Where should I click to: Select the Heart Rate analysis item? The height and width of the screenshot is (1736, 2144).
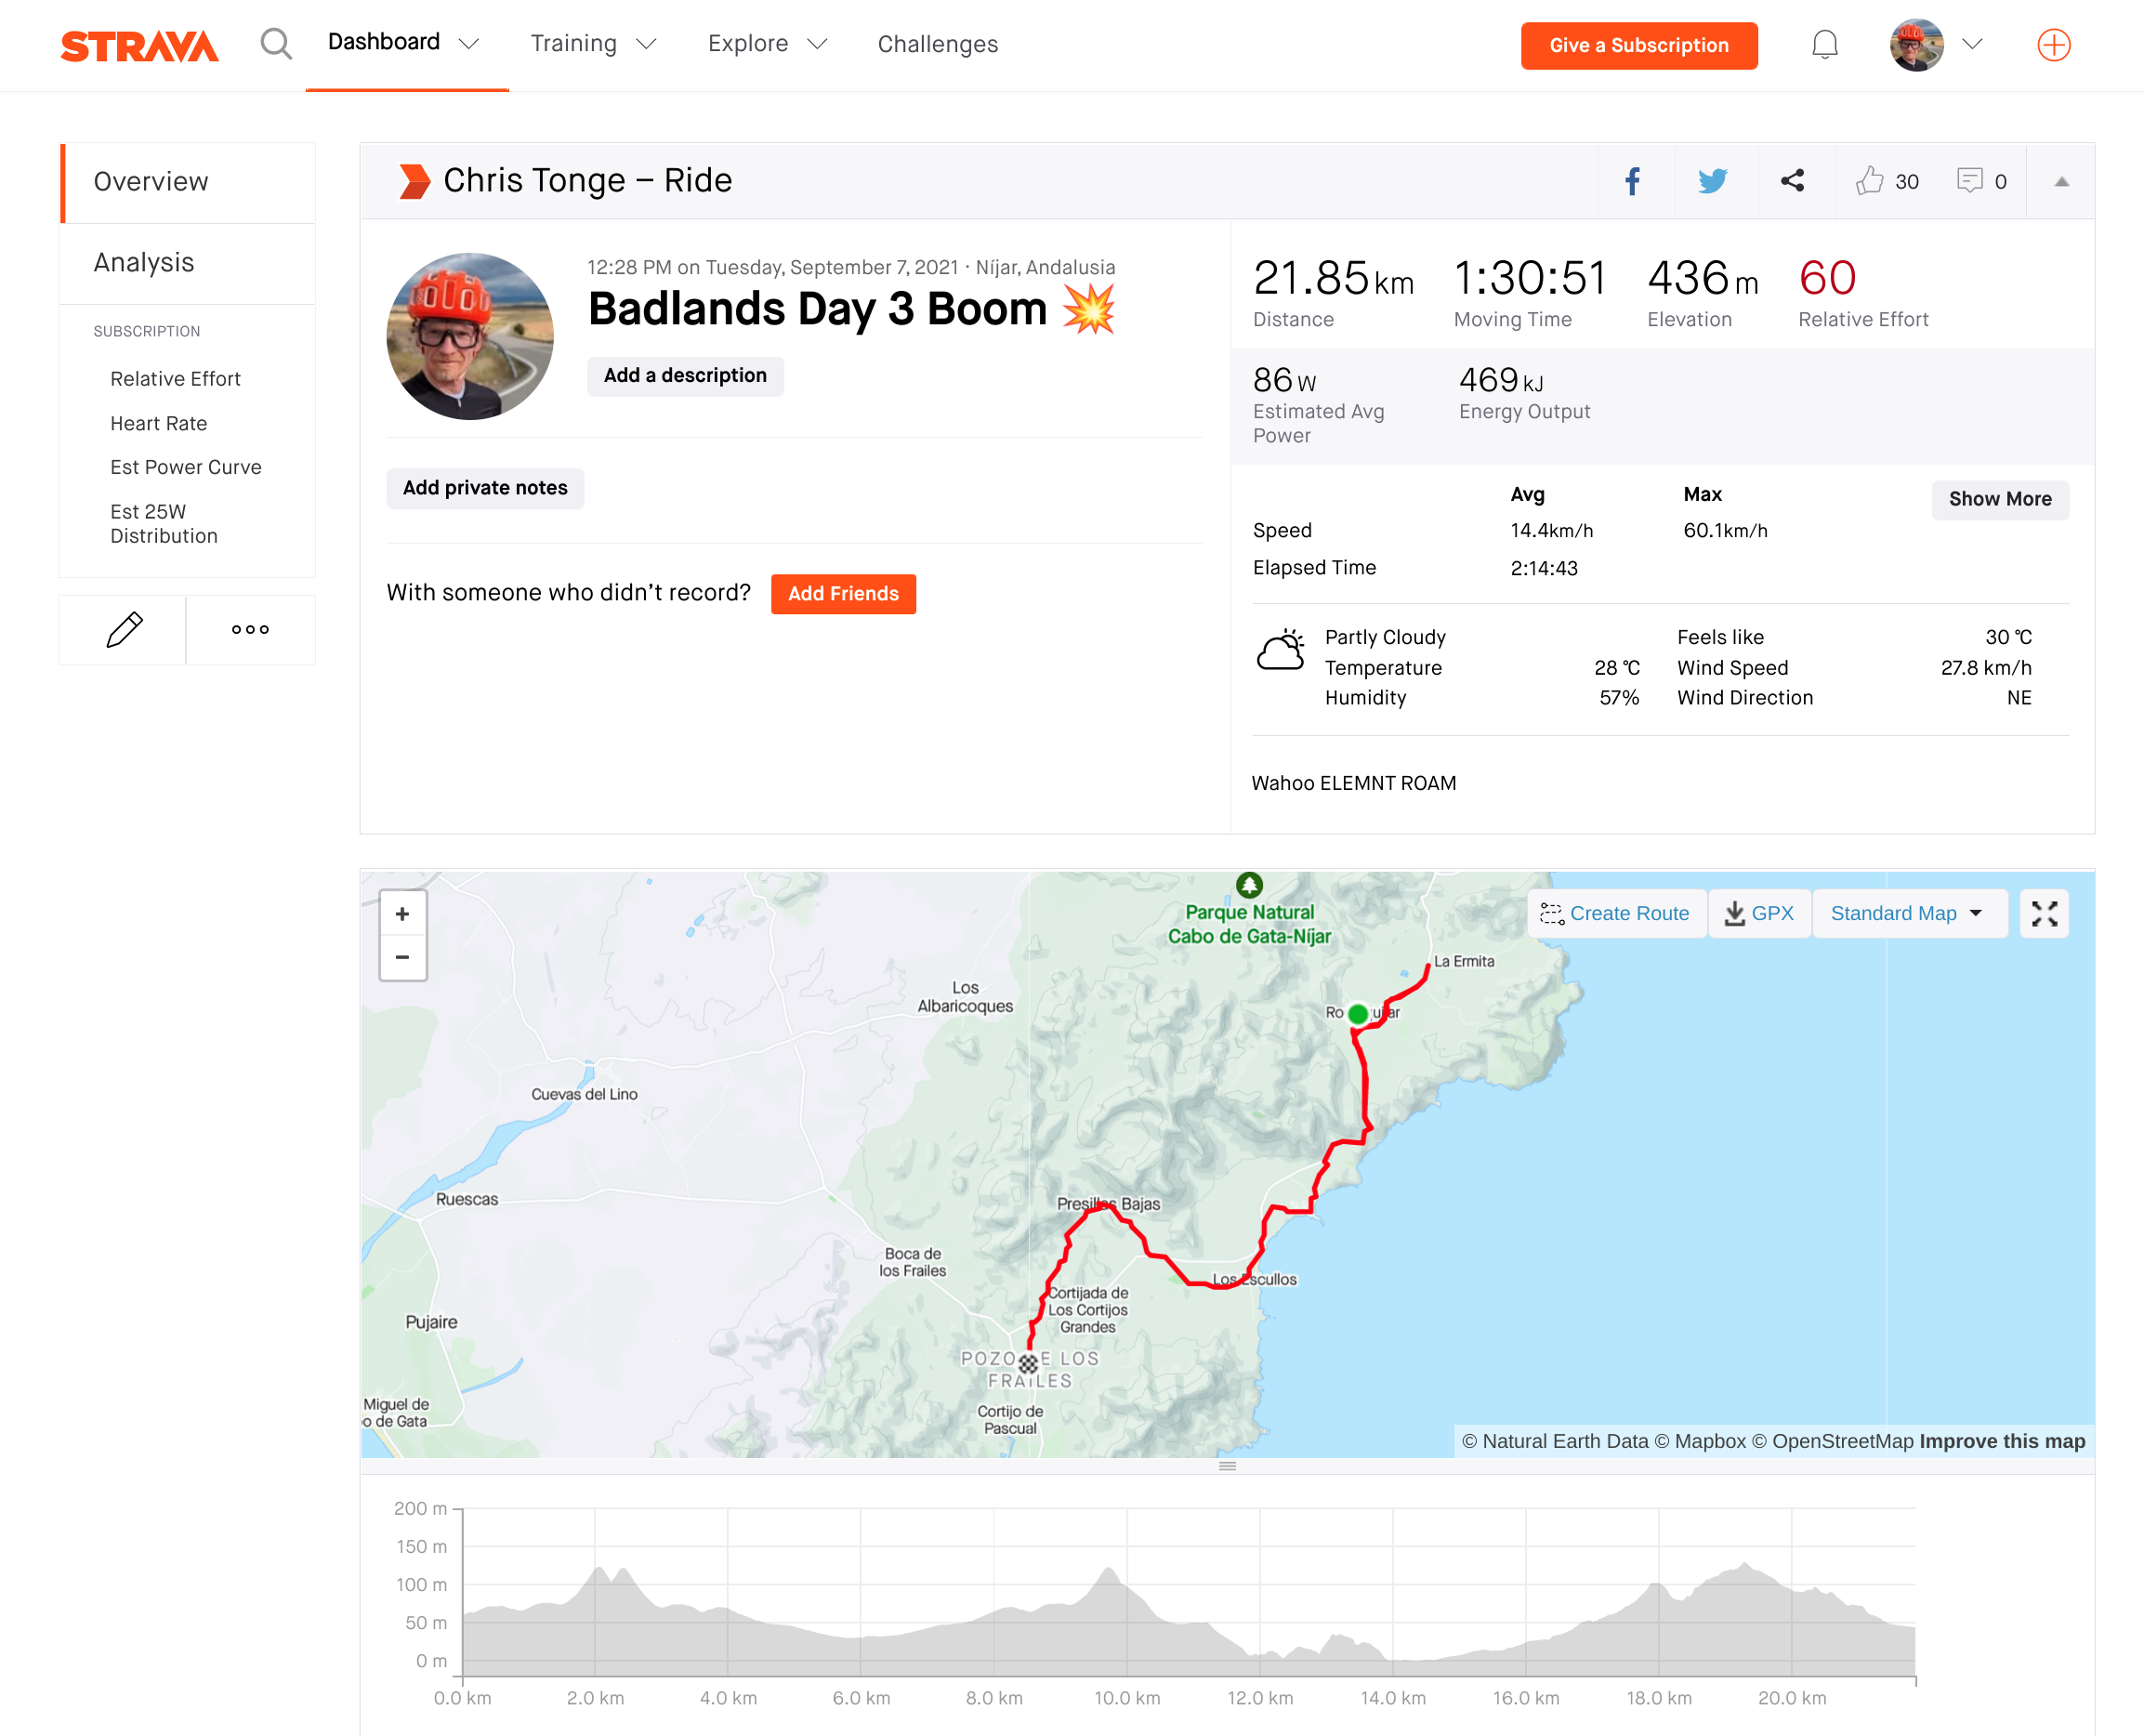[158, 422]
